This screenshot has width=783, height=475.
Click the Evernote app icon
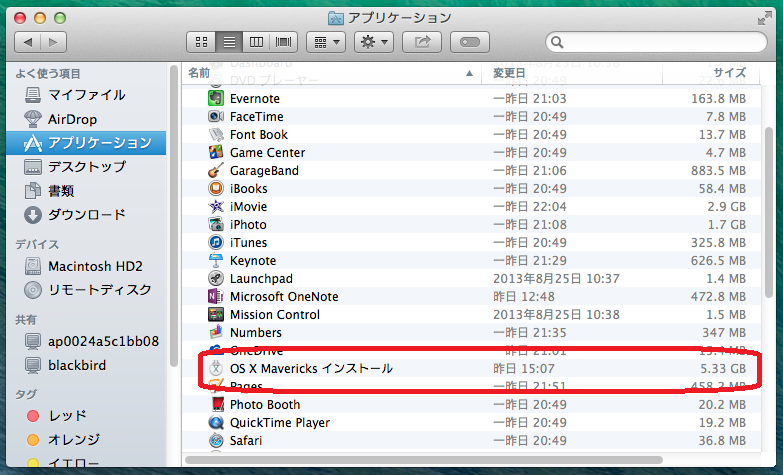pos(216,98)
